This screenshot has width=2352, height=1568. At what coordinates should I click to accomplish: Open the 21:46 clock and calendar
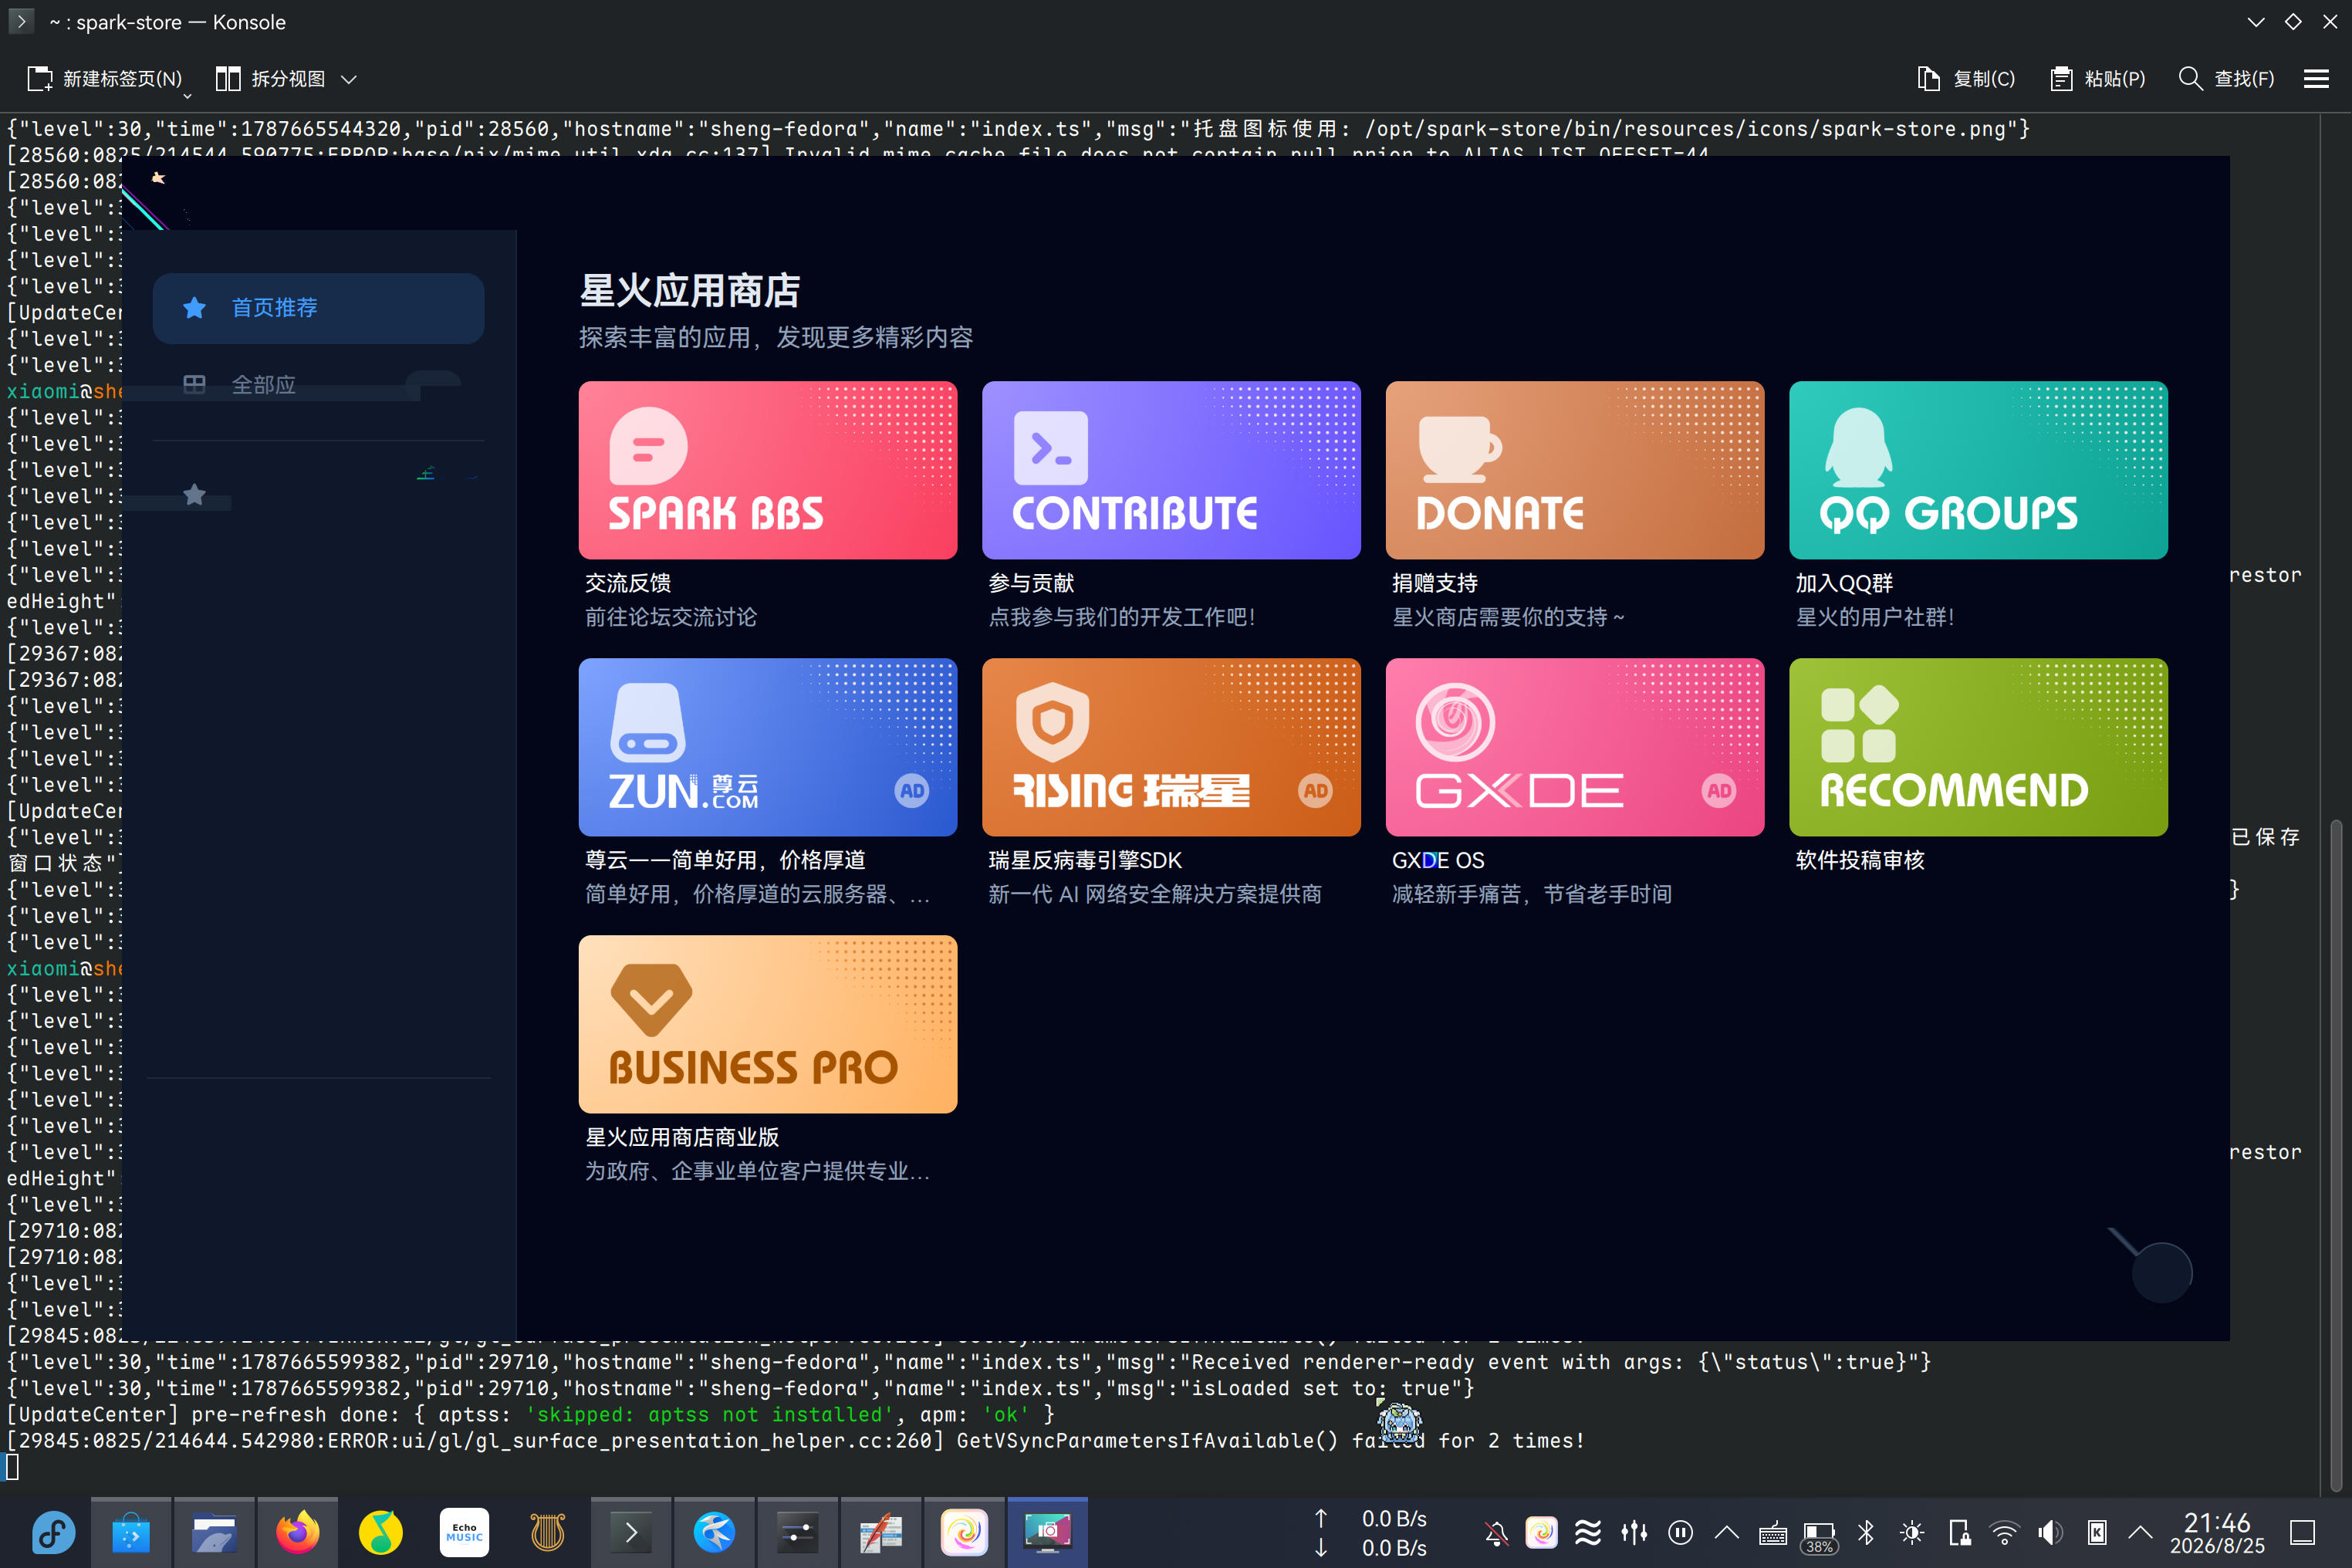coord(2217,1533)
